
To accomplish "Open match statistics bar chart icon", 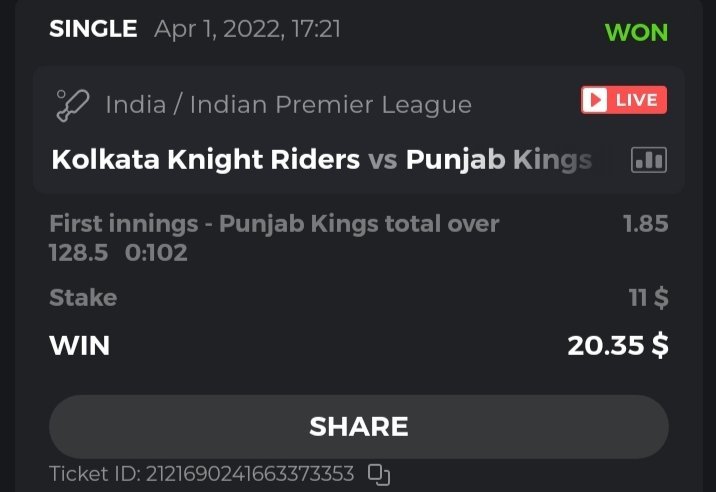I will click(649, 160).
